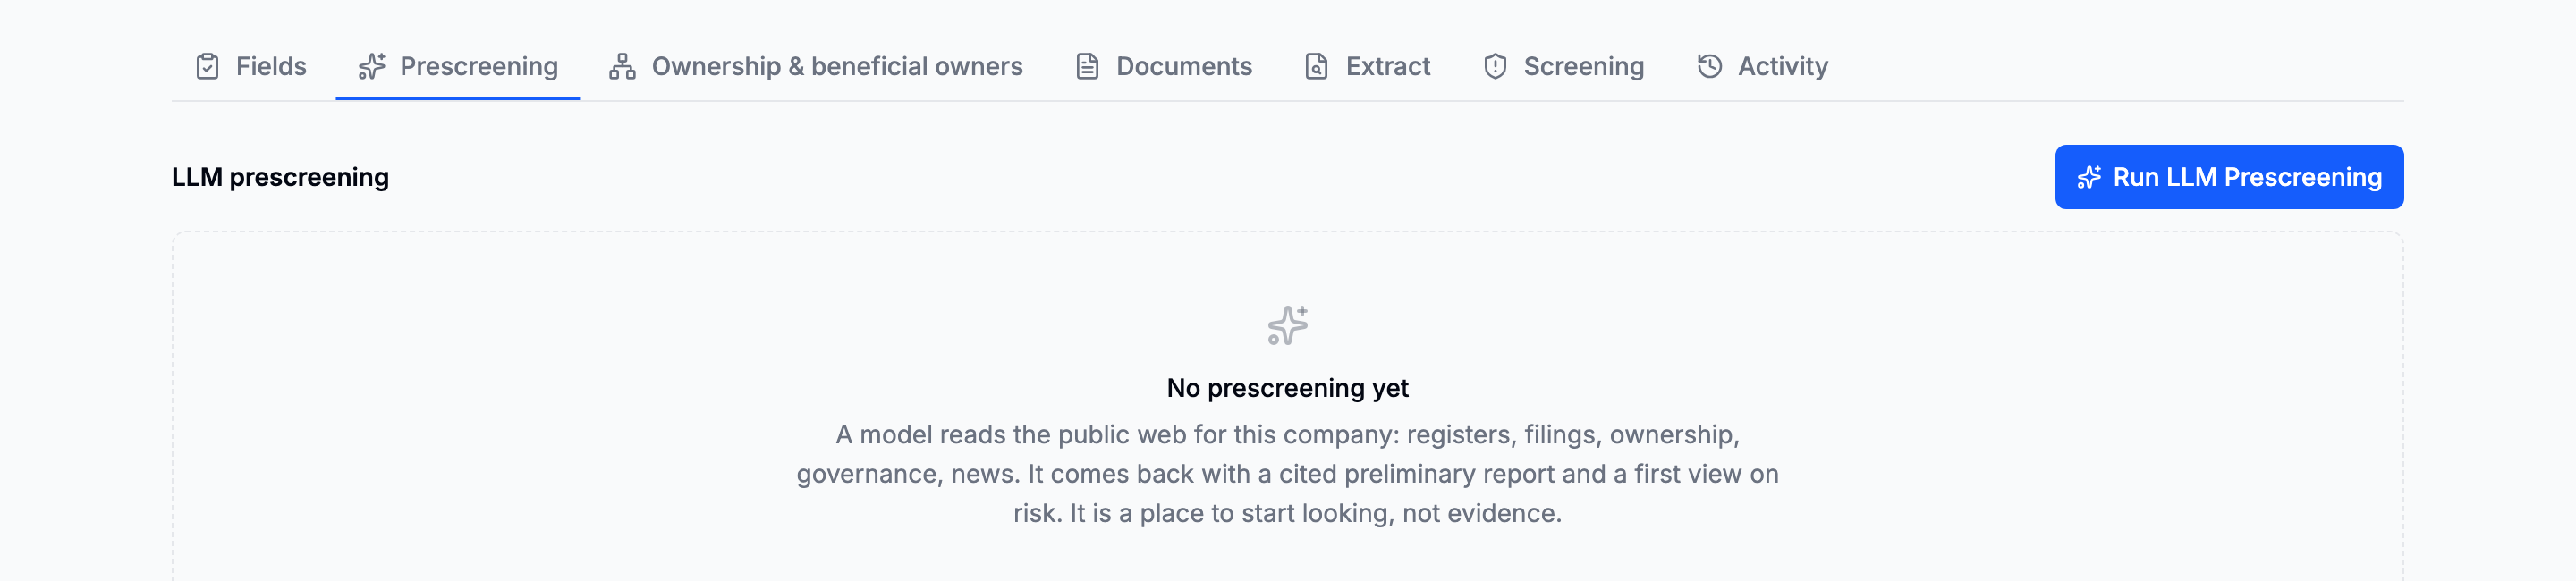Viewport: 2576px width, 581px height.
Task: Click the Fields clipboard icon
Action: point(207,66)
